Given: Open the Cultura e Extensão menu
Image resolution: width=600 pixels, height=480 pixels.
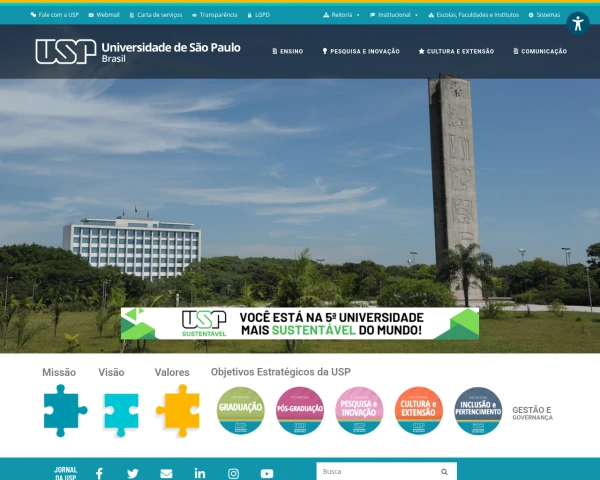Looking at the screenshot, I should [x=456, y=51].
